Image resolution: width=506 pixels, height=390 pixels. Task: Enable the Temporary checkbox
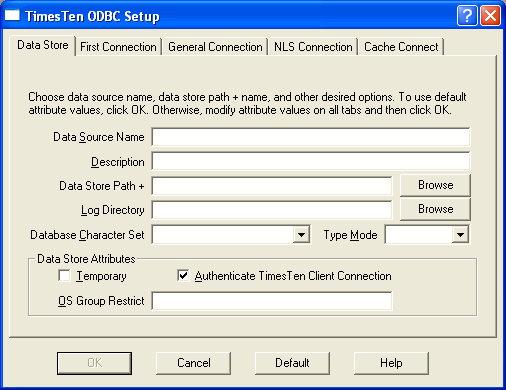(64, 276)
